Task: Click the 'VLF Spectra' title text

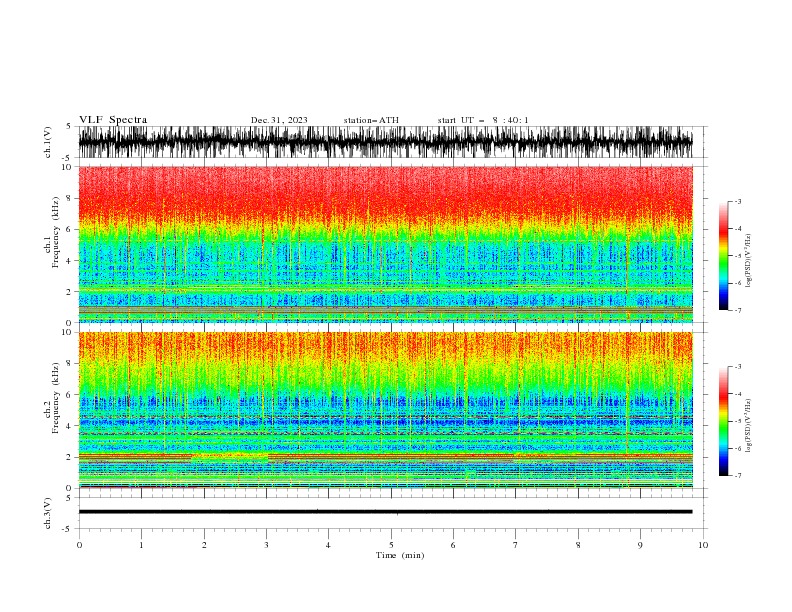Action: tap(113, 120)
